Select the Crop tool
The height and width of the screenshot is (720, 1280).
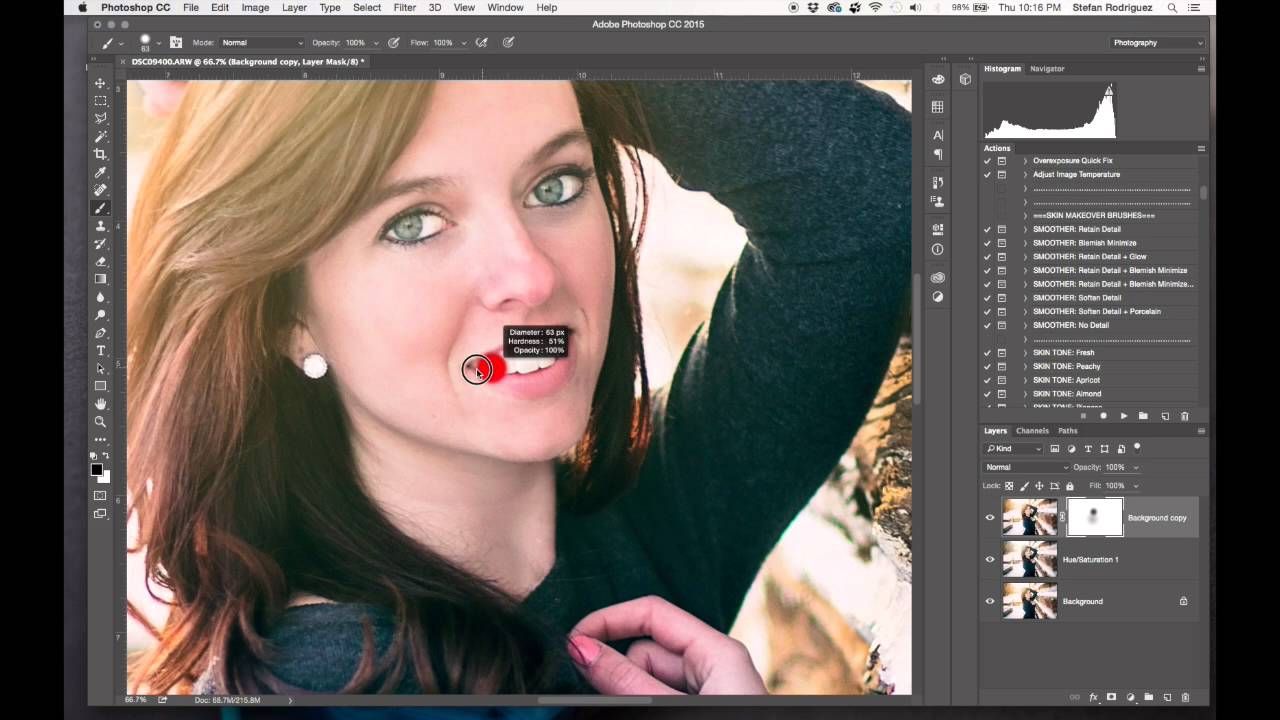[x=100, y=154]
